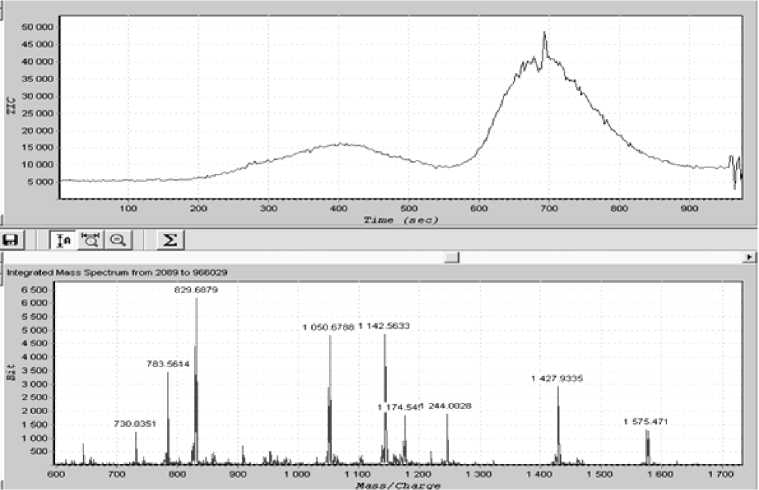Select the text cursor label tool icon

(63, 240)
